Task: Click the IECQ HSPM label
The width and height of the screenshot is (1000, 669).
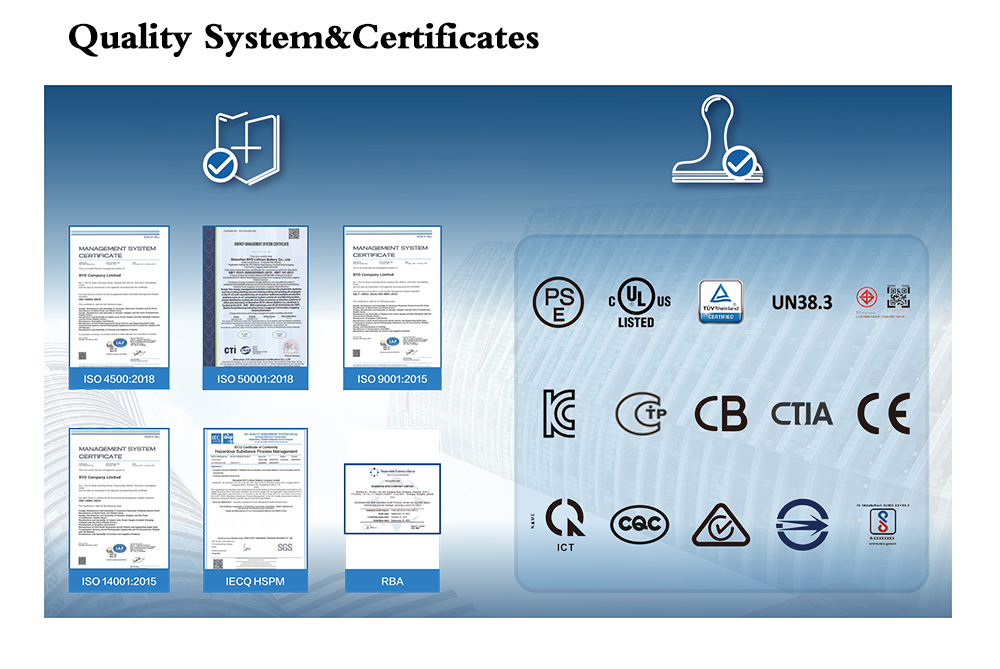Action: click(x=255, y=581)
